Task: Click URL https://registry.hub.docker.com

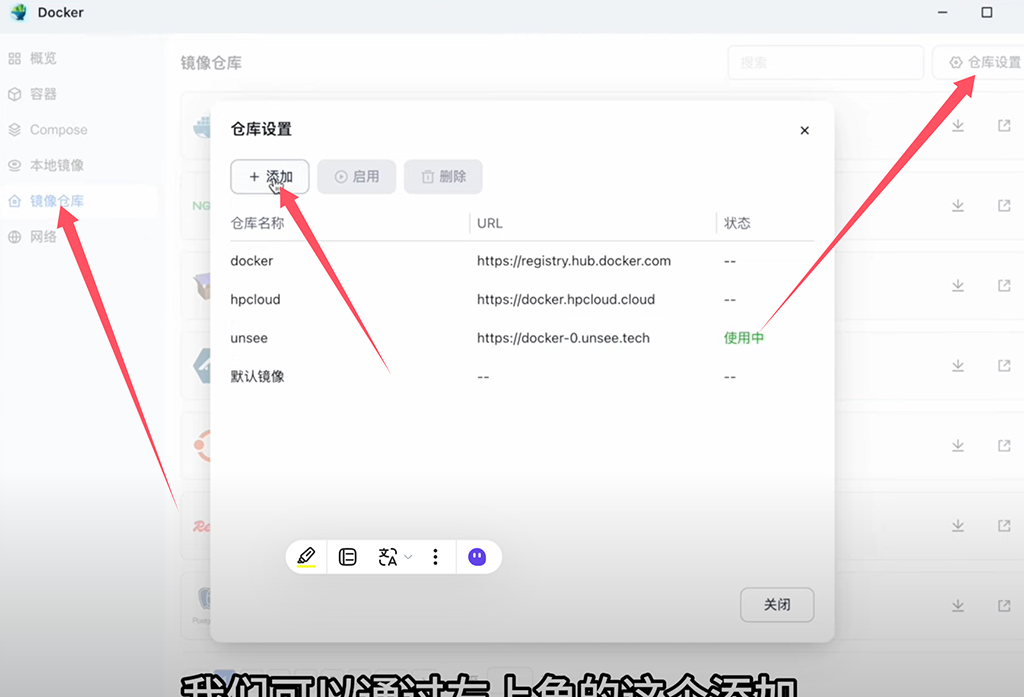Action: 573,261
